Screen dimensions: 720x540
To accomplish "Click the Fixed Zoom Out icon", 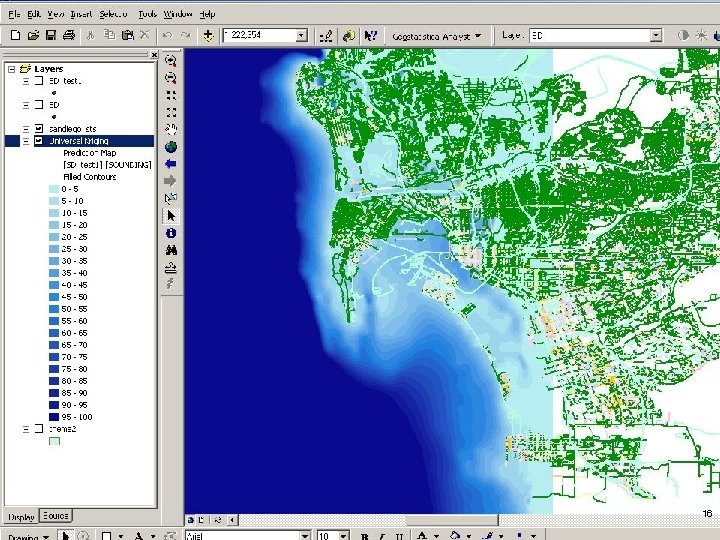I will [171, 112].
